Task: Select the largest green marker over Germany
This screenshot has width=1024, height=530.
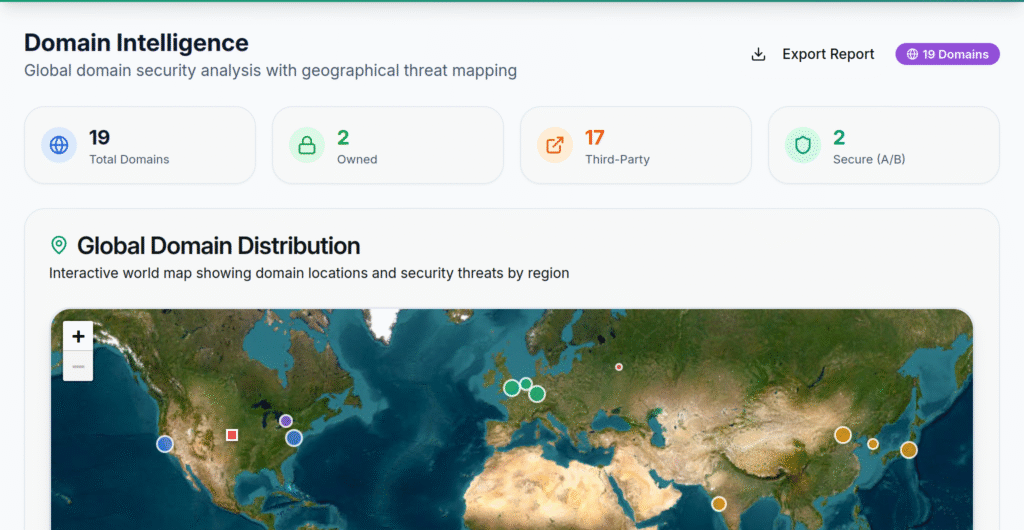Action: coord(537,394)
